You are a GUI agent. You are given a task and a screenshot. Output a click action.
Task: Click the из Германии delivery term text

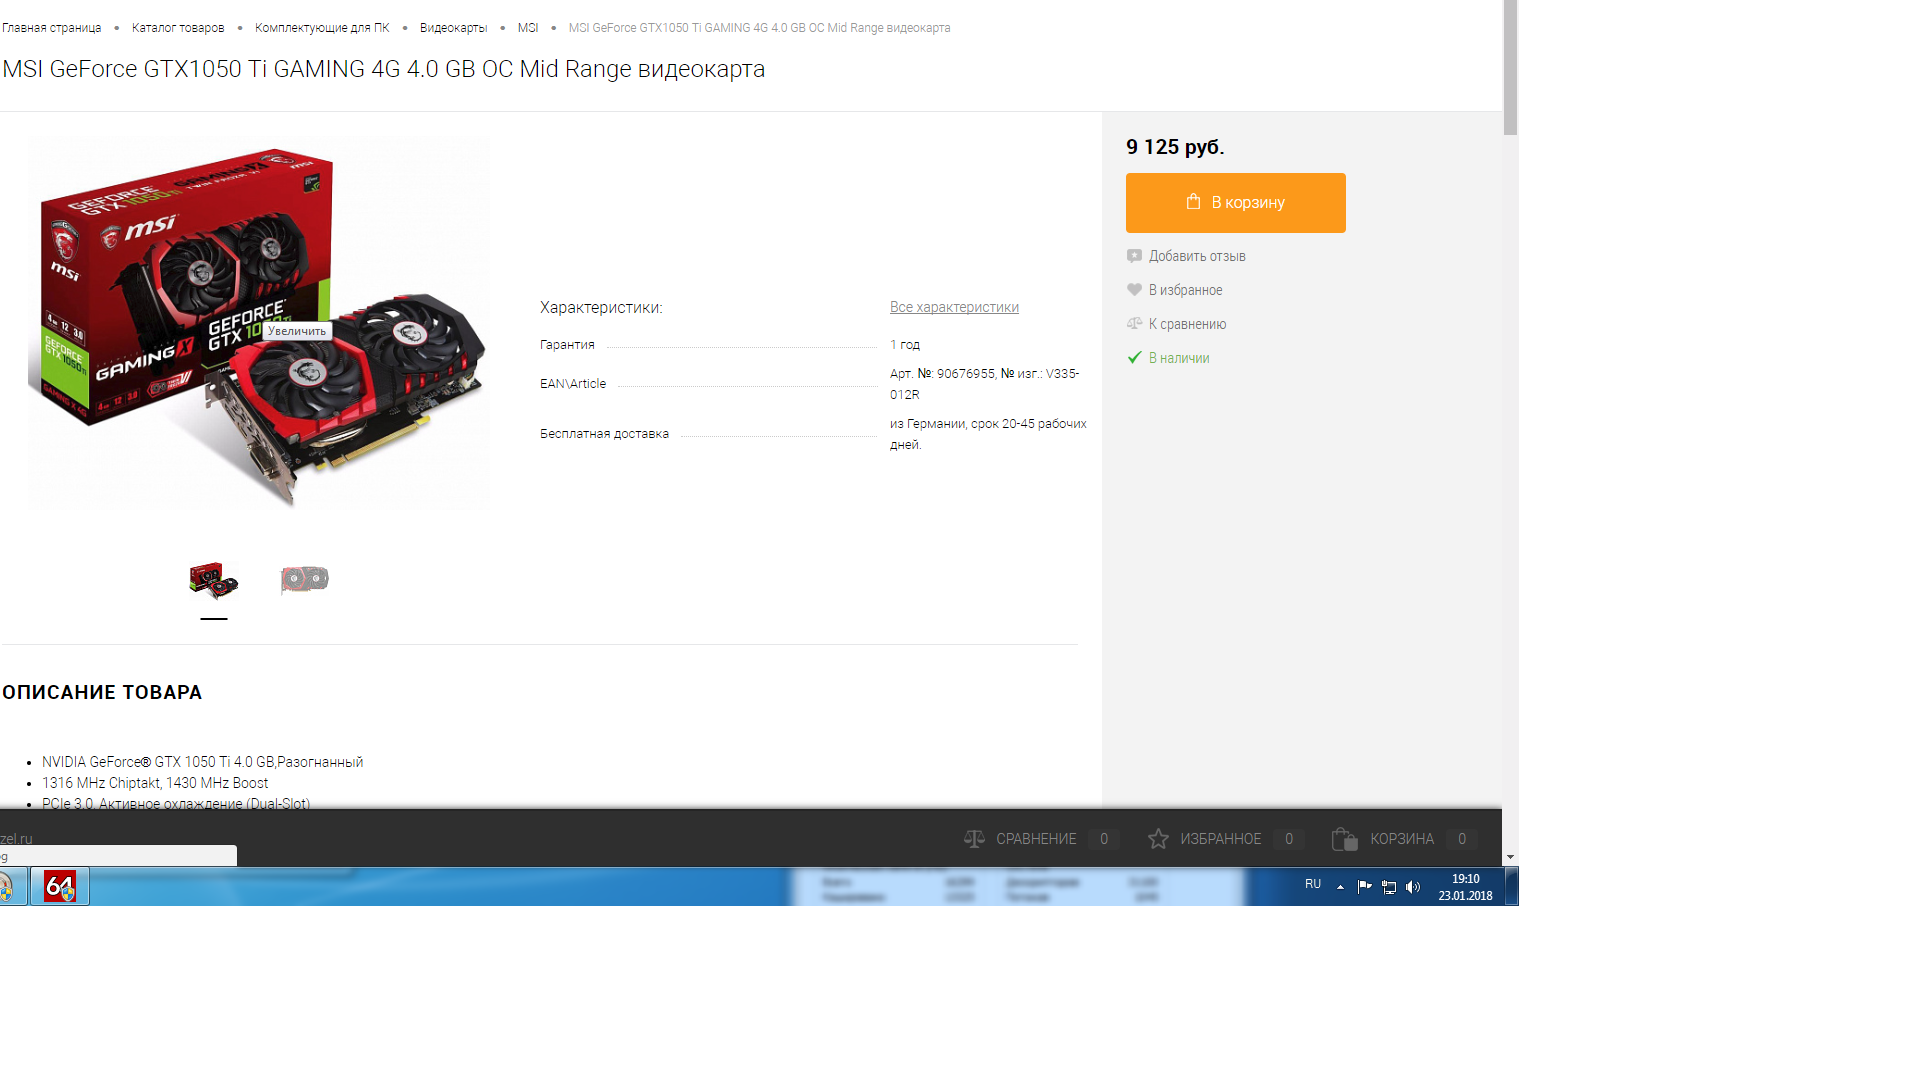click(x=988, y=434)
